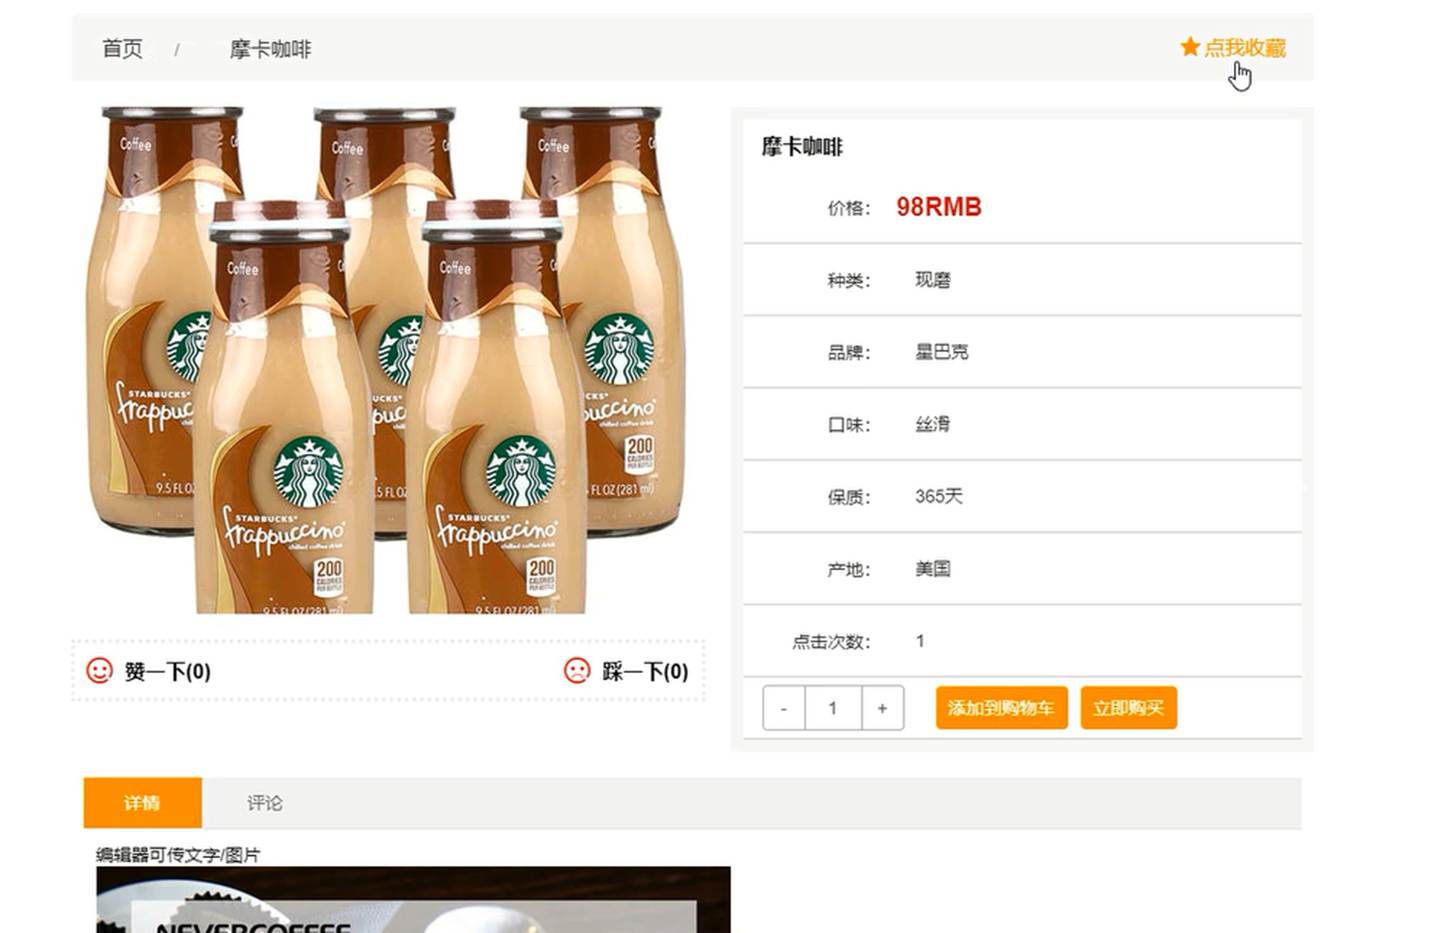Click the 价格 label

pyautogui.click(x=849, y=208)
